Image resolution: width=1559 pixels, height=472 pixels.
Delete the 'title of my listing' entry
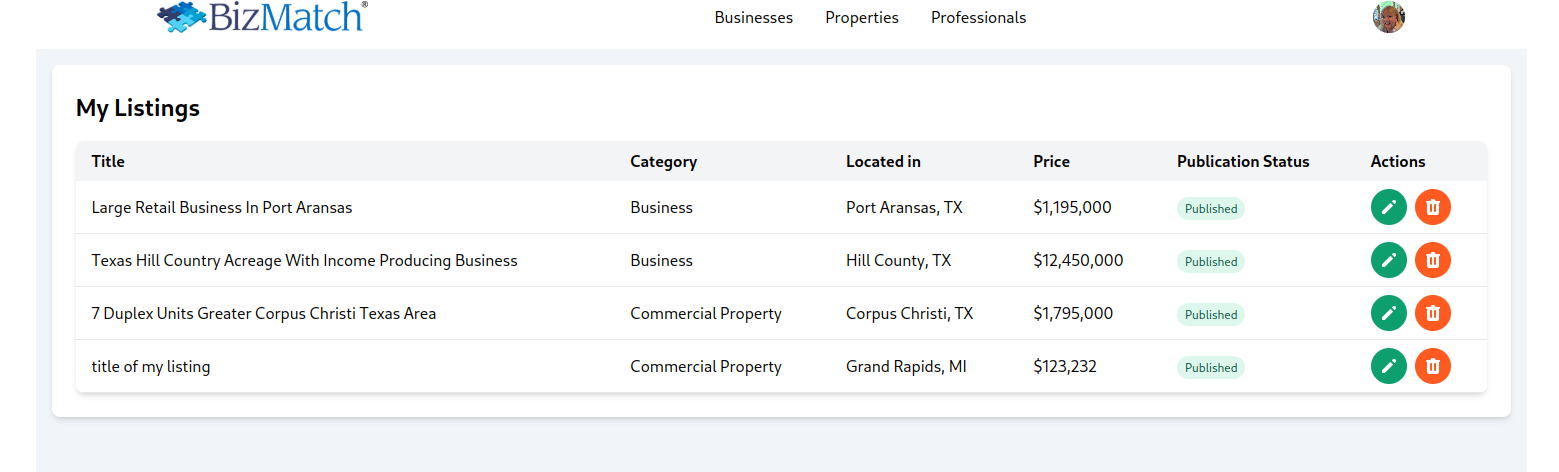point(1432,366)
